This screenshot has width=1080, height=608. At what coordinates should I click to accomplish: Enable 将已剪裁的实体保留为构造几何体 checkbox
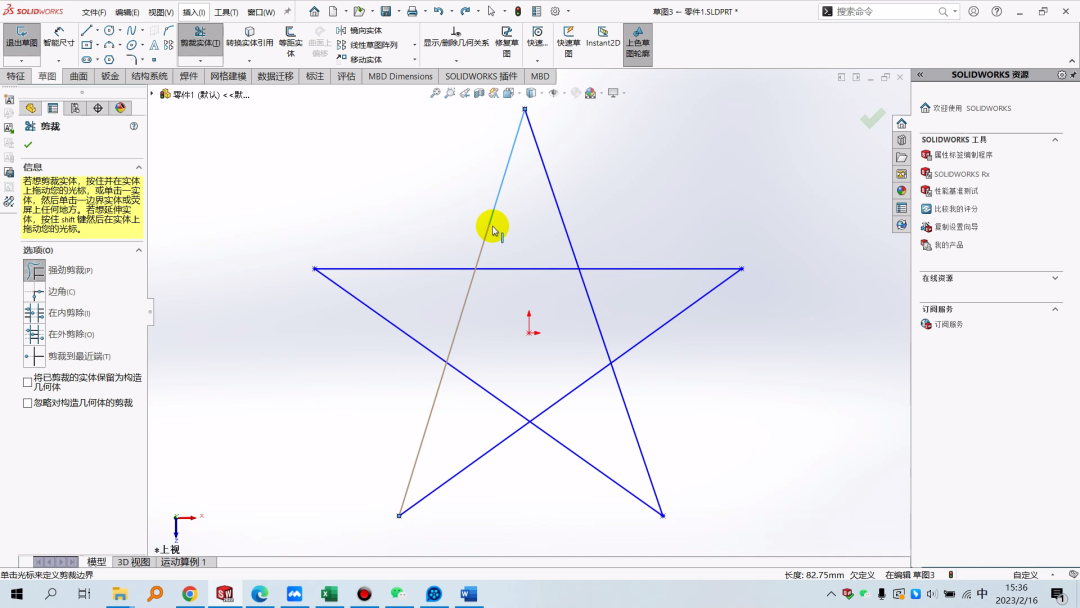tap(27, 382)
